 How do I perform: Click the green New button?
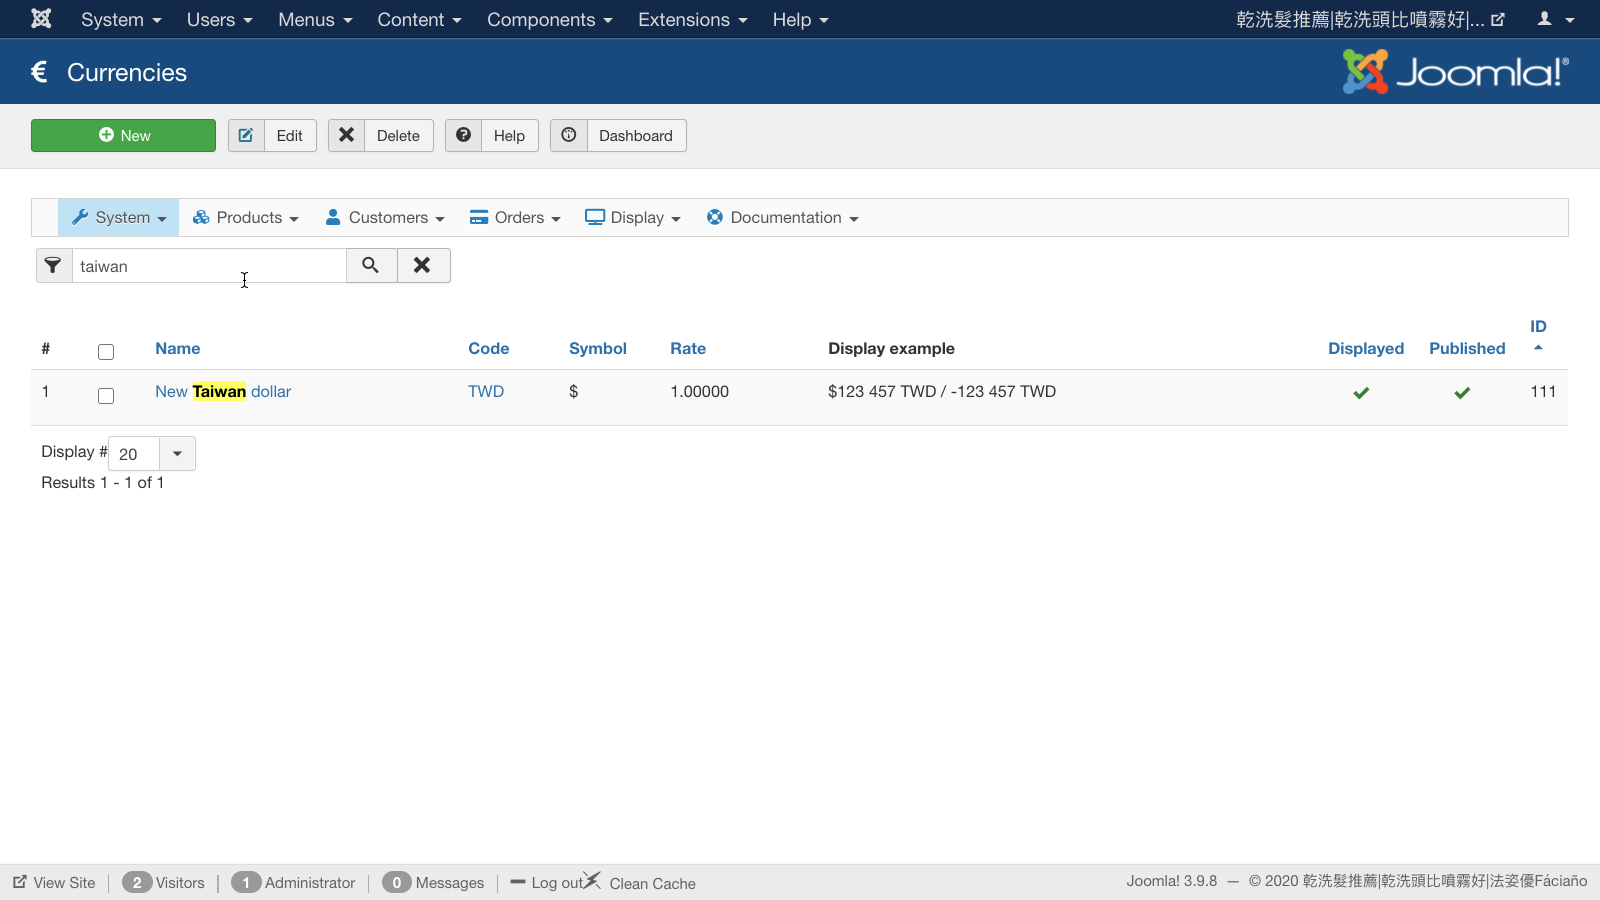point(124,136)
